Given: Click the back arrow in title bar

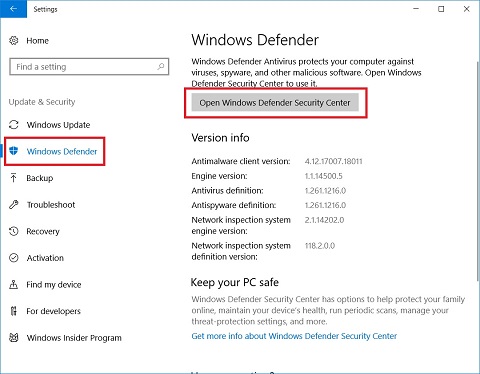Looking at the screenshot, I should (x=13, y=9).
